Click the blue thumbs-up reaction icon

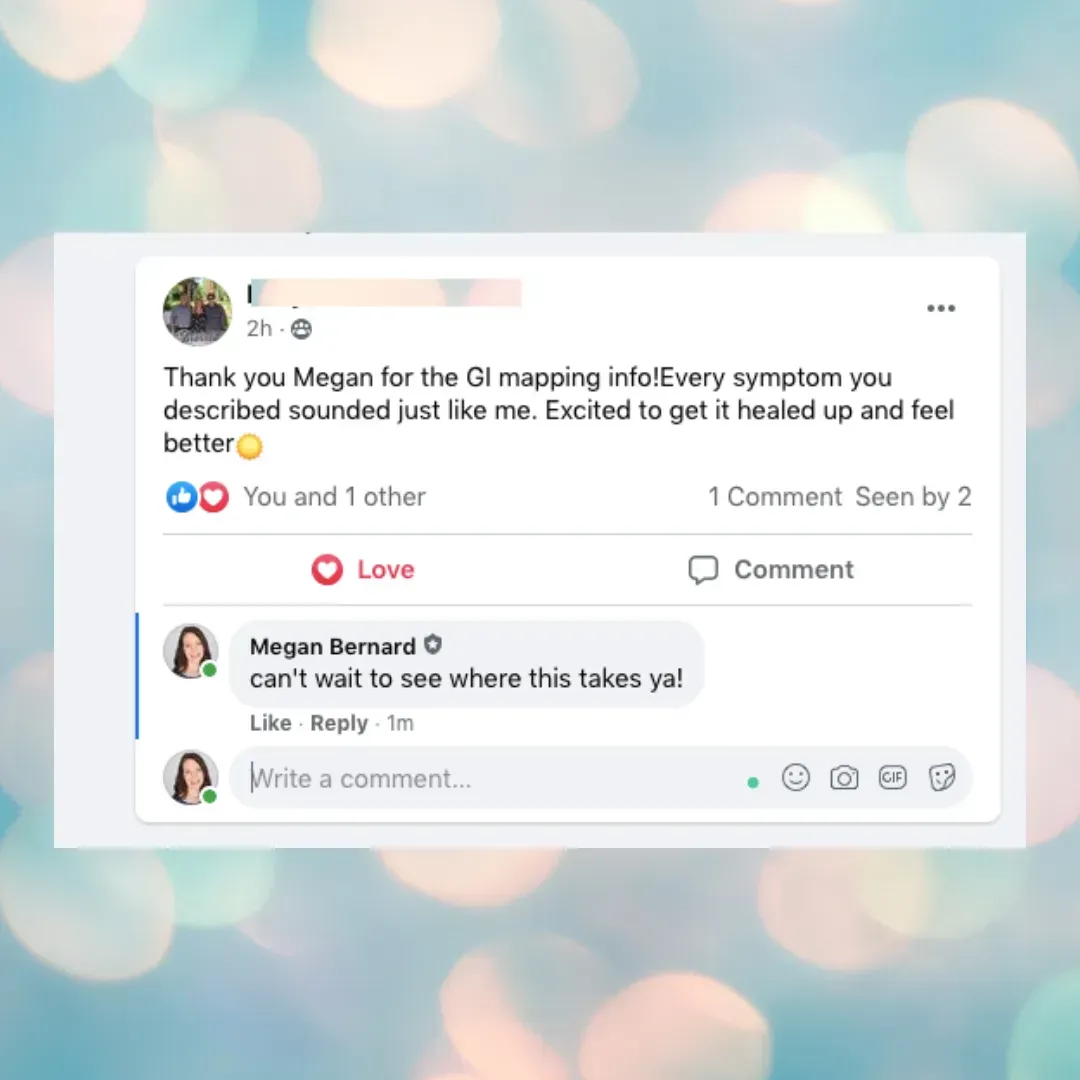[182, 497]
